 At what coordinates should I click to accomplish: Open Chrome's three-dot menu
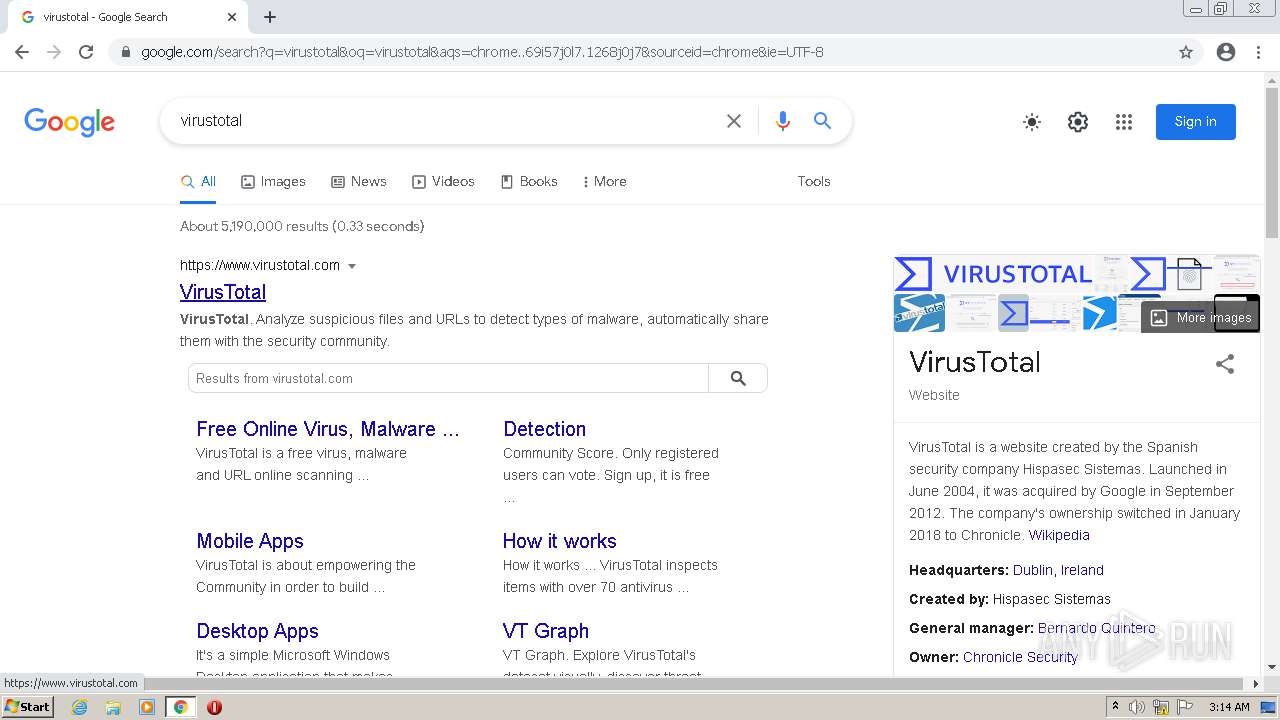(x=1258, y=52)
